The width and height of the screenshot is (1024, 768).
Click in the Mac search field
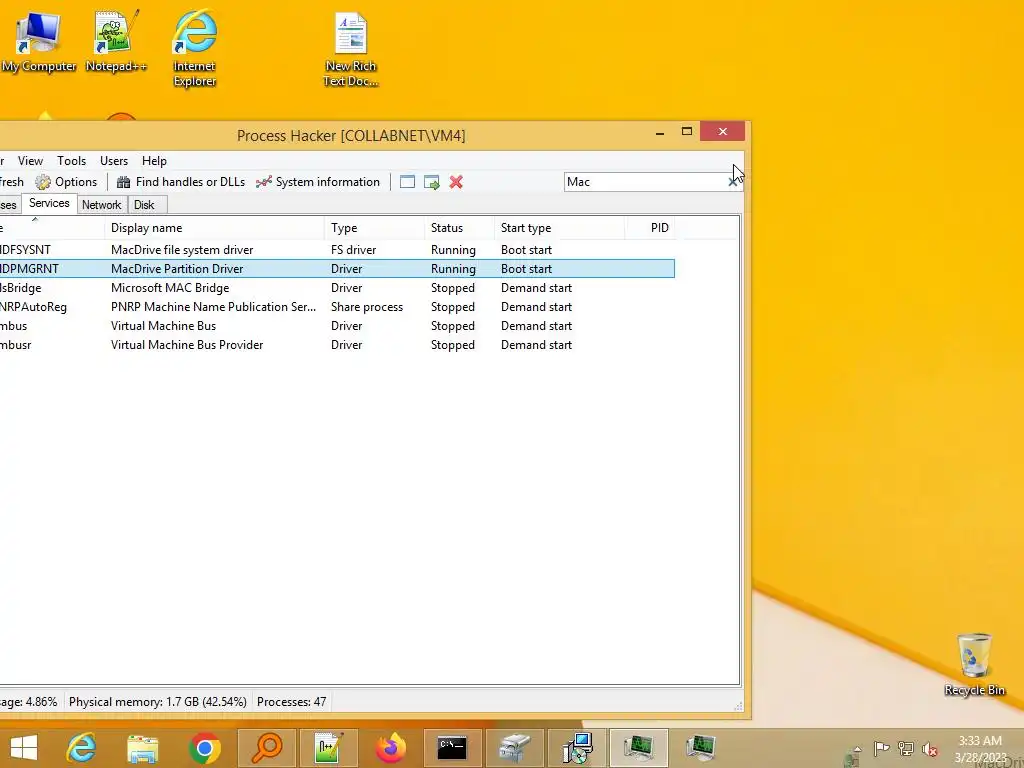click(645, 182)
